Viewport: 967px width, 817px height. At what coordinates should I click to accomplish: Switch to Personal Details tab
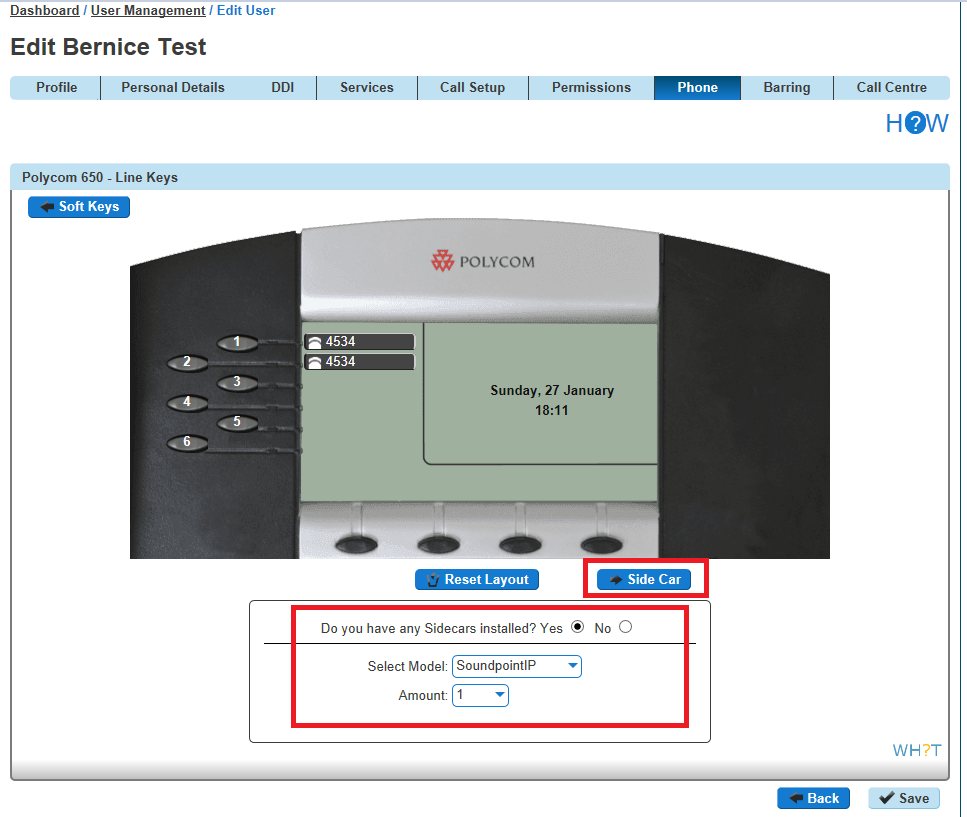[173, 88]
